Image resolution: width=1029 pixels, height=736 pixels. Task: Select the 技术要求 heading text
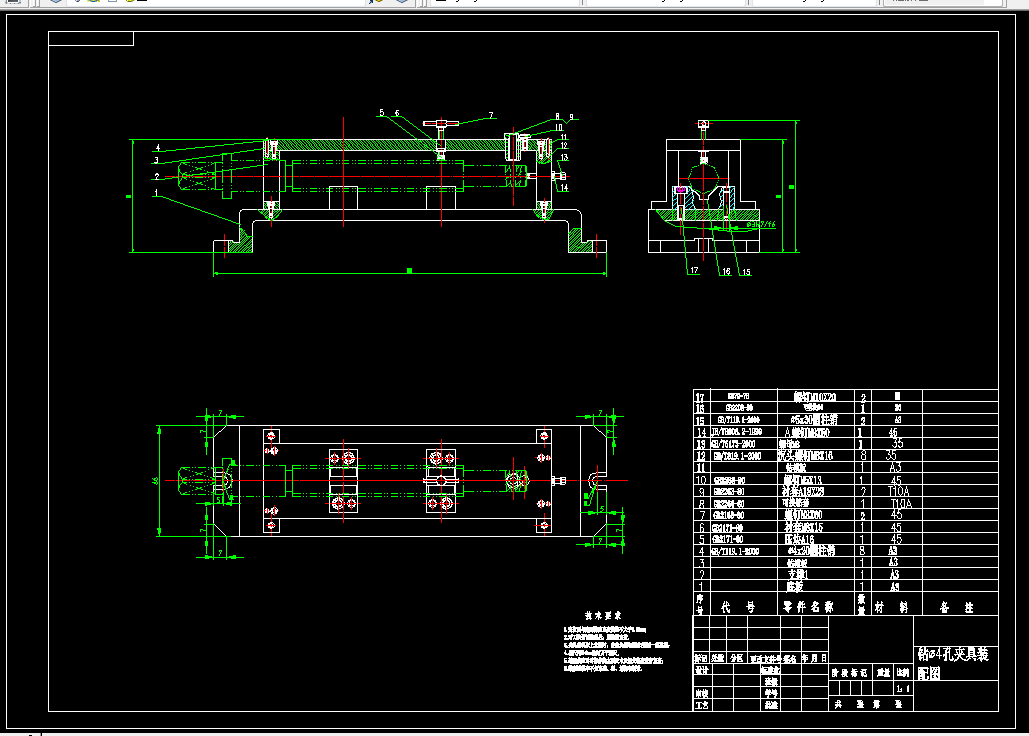pyautogui.click(x=602, y=615)
